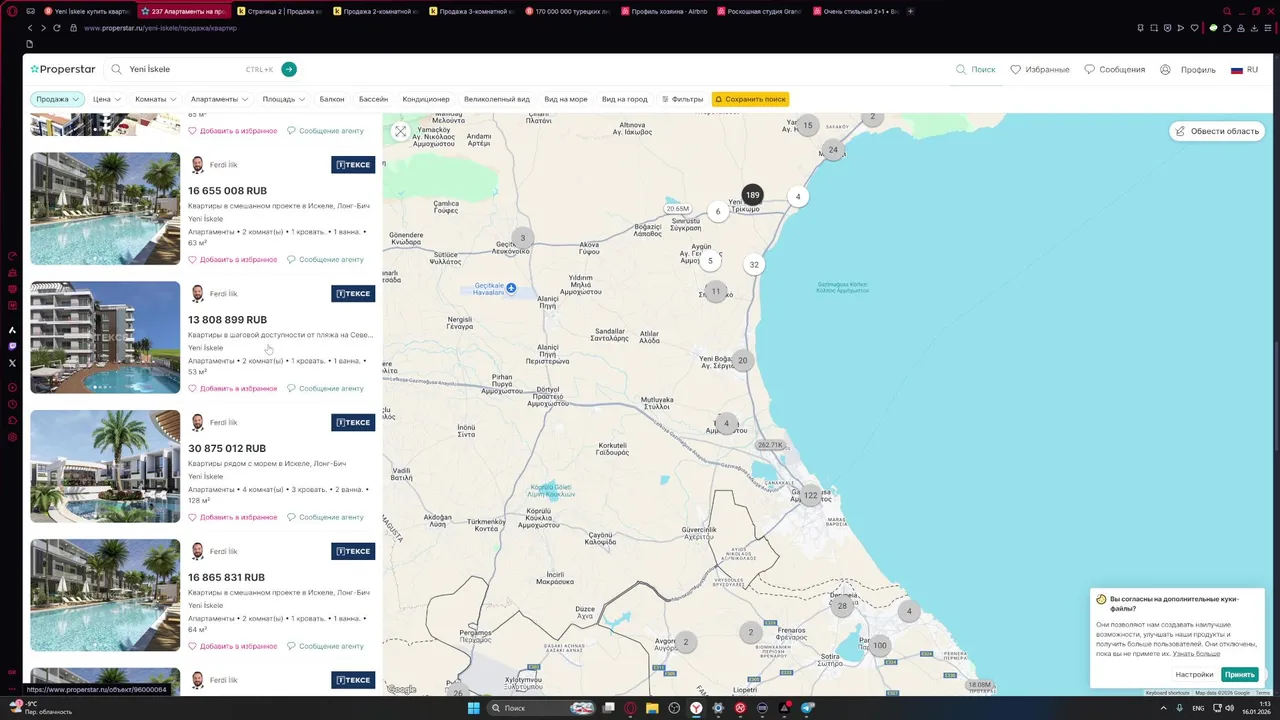
Task: Message agent for 13 808 899 RUB listing
Action: coord(325,388)
